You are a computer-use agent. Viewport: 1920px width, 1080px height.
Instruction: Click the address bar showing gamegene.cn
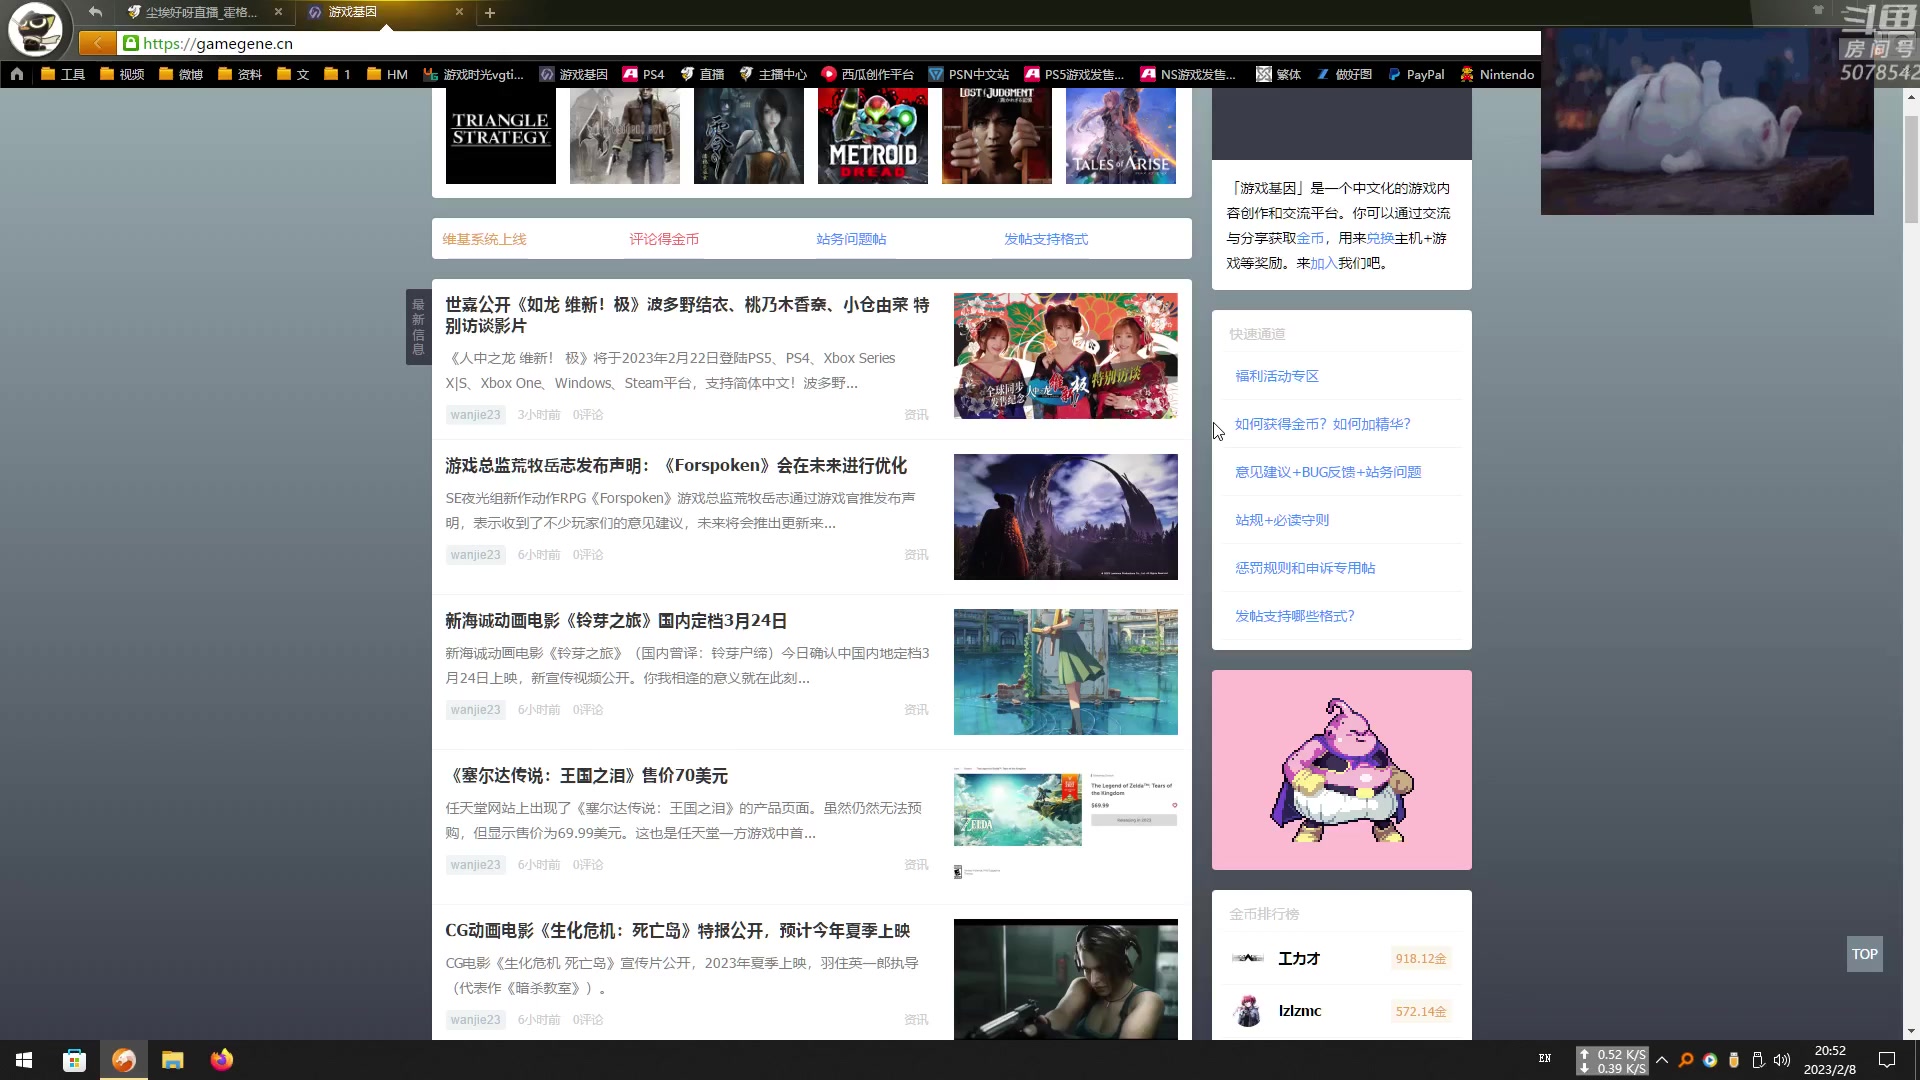point(830,43)
